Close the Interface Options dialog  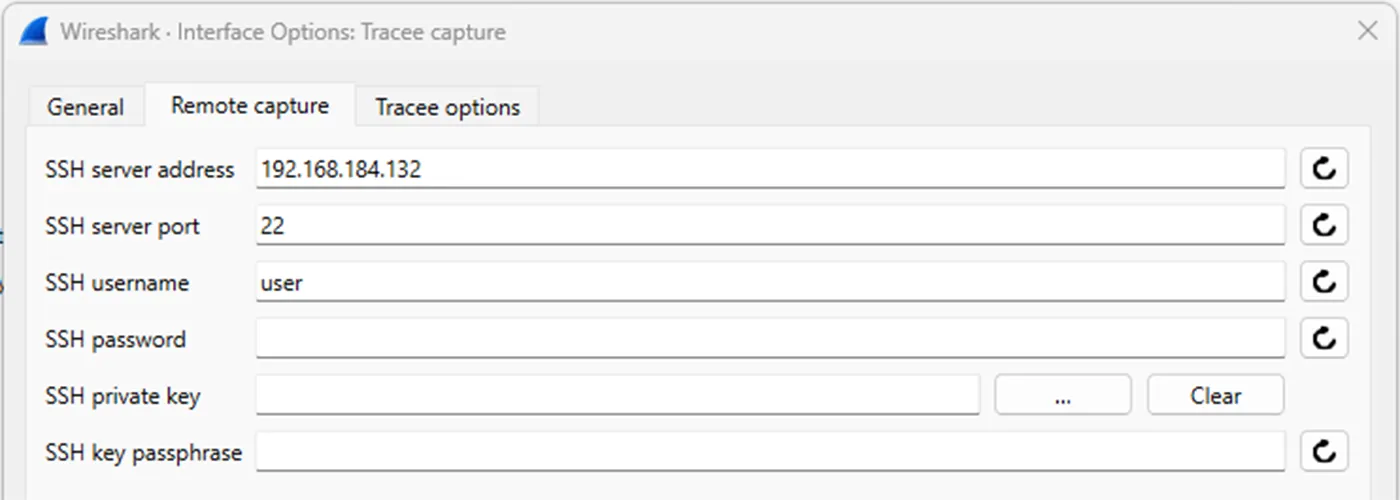[1367, 31]
